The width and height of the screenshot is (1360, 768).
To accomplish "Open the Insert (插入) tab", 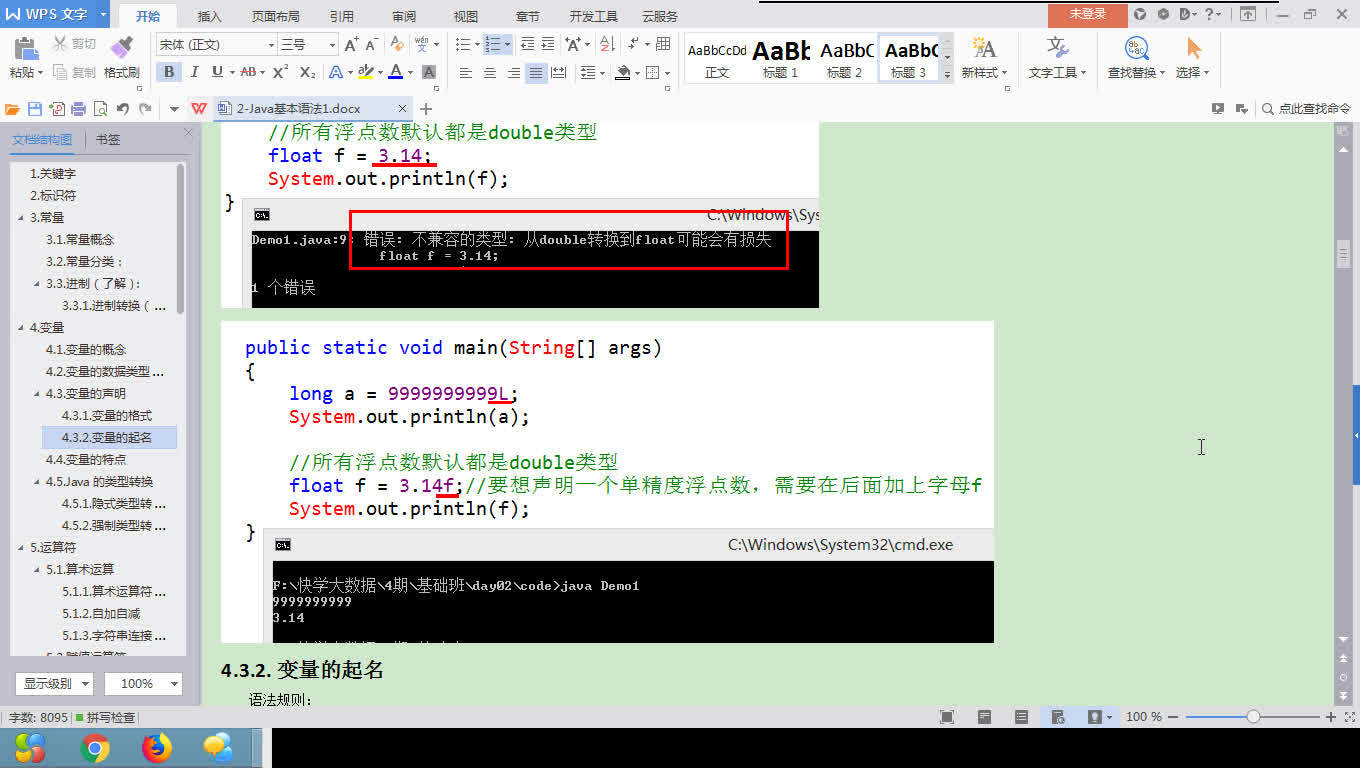I will coord(210,16).
